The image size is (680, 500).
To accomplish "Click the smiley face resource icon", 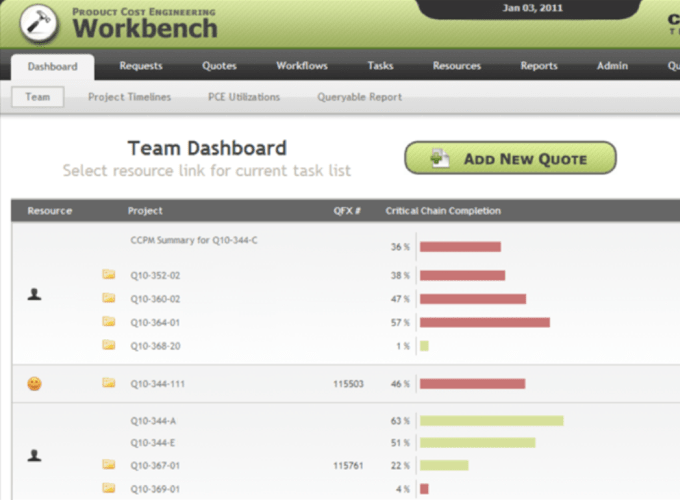I will (x=34, y=383).
